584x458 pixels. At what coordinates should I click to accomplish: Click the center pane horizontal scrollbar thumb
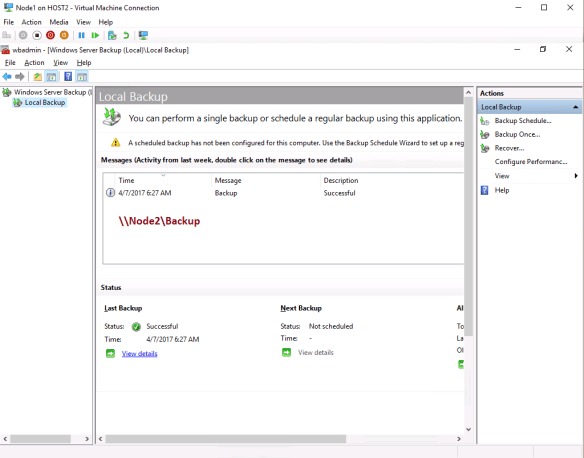pos(226,439)
